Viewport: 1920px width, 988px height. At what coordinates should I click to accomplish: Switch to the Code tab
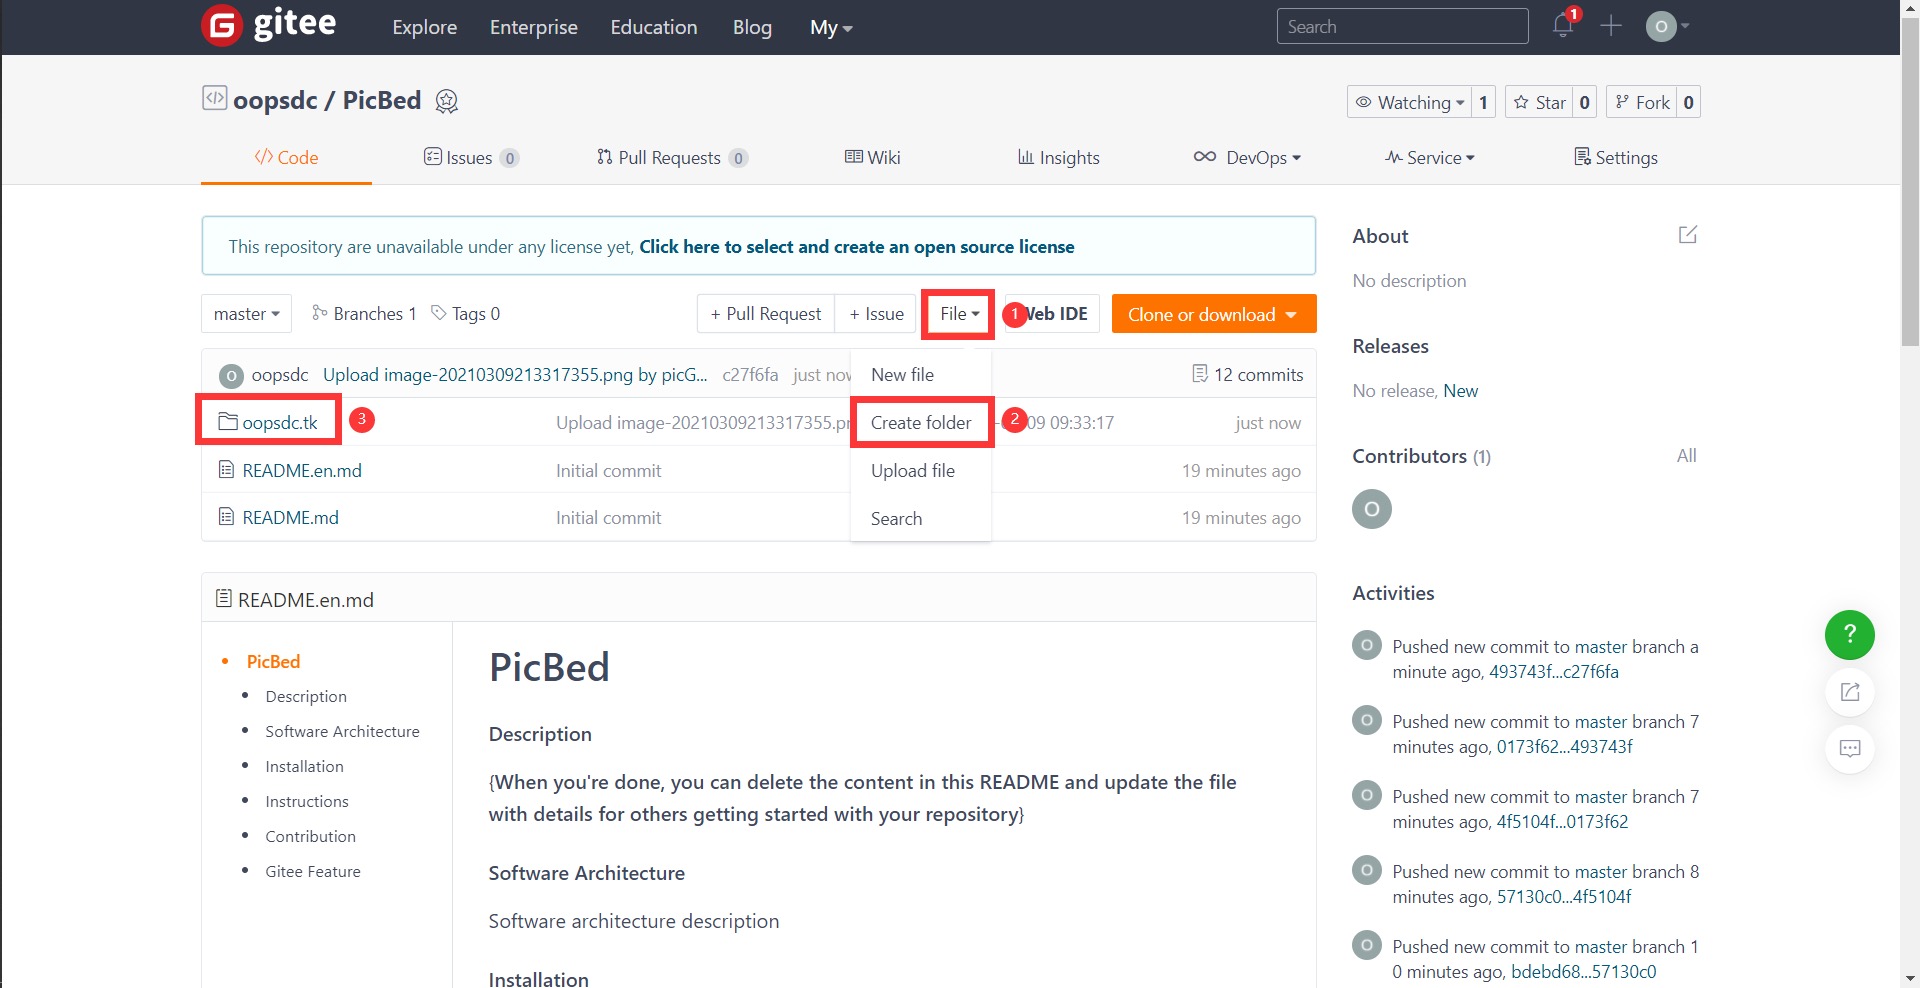tap(286, 157)
